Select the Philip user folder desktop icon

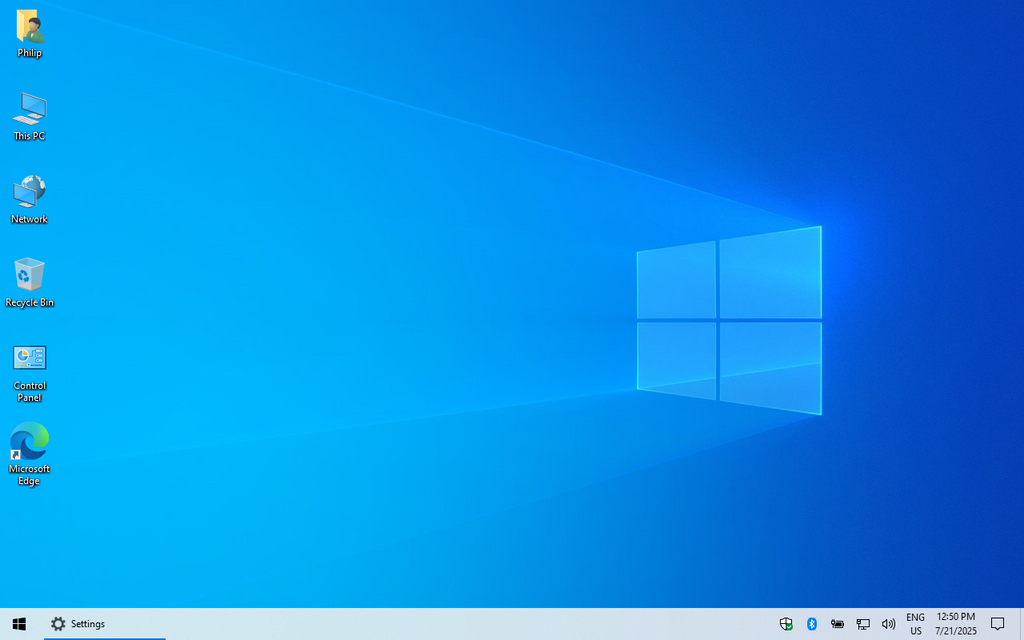(x=29, y=34)
